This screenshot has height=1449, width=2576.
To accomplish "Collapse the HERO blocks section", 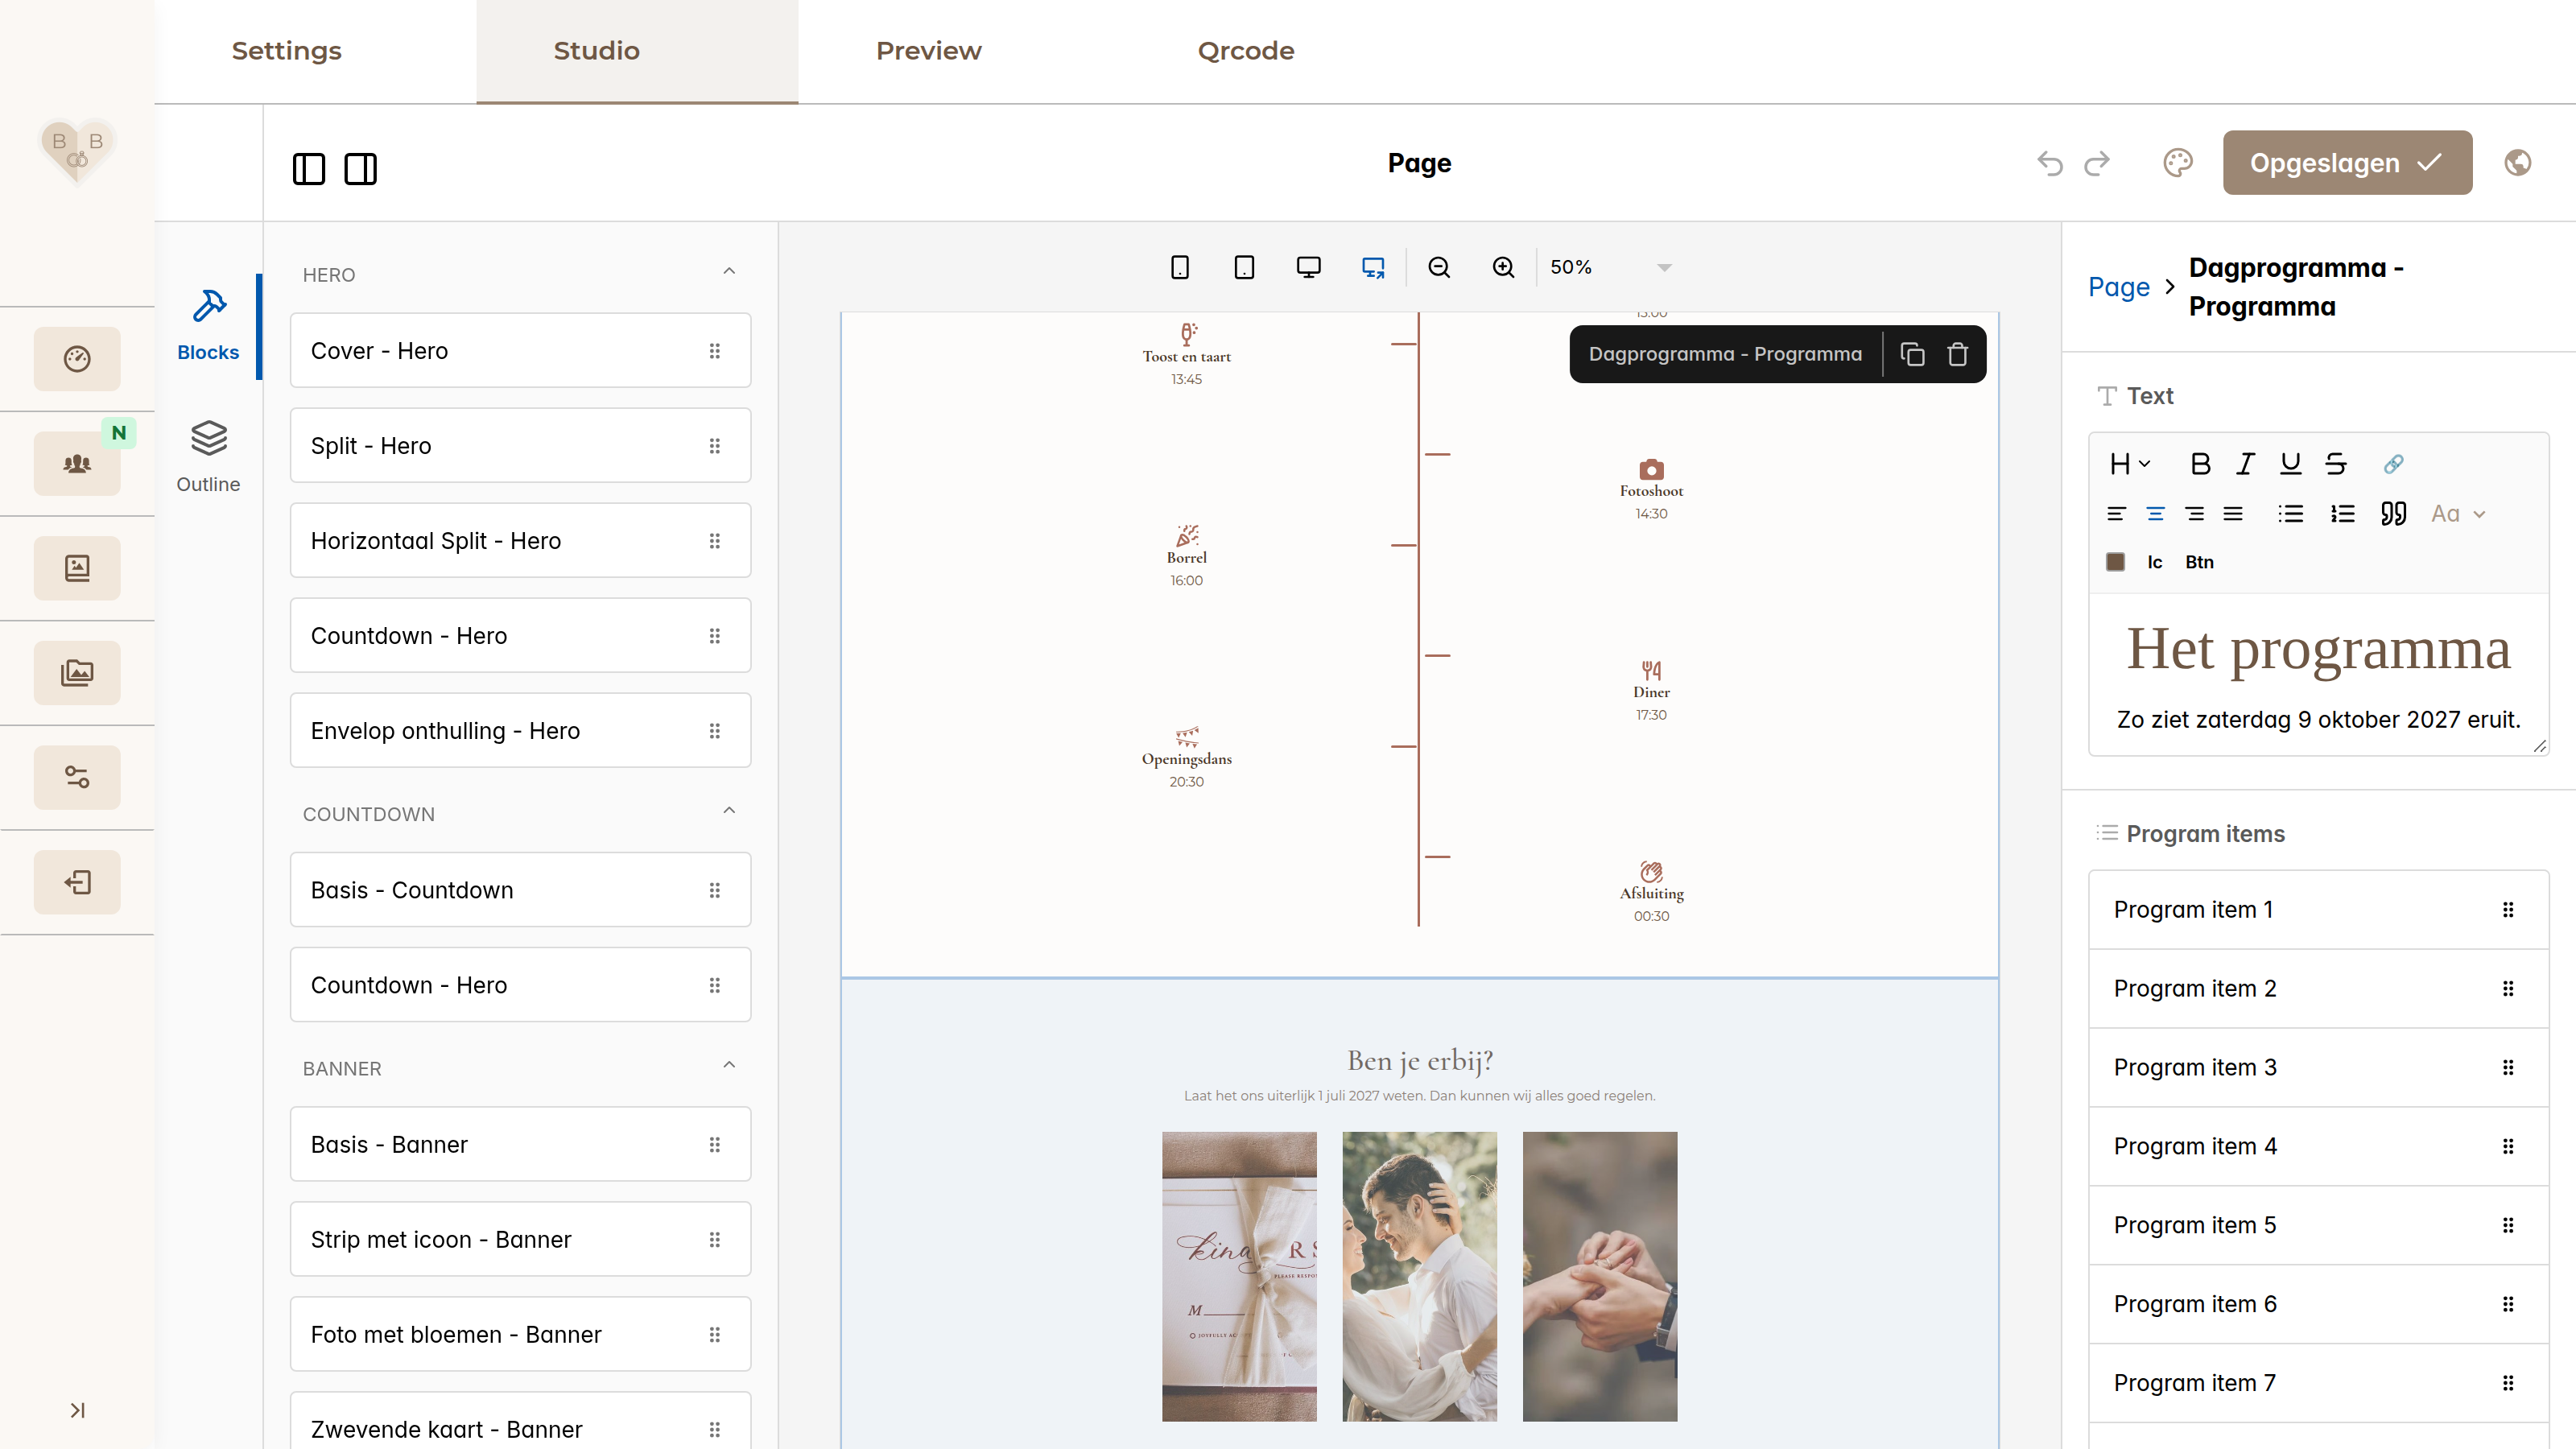I will coord(729,272).
